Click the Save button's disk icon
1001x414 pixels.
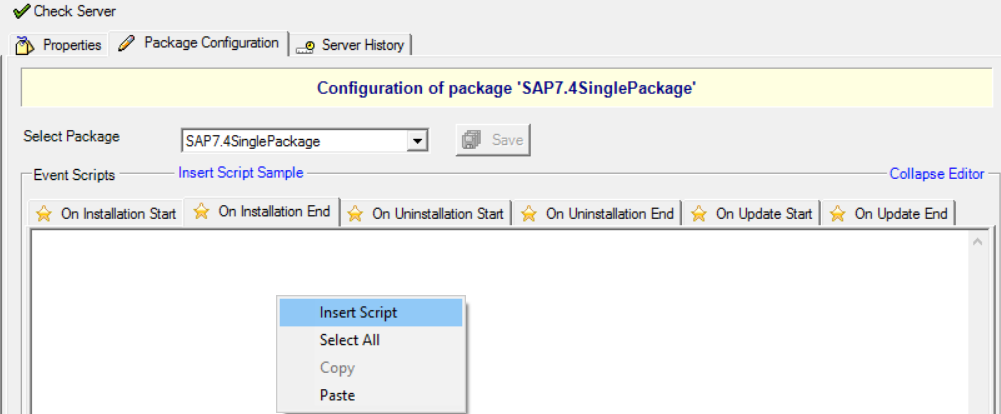pos(473,140)
